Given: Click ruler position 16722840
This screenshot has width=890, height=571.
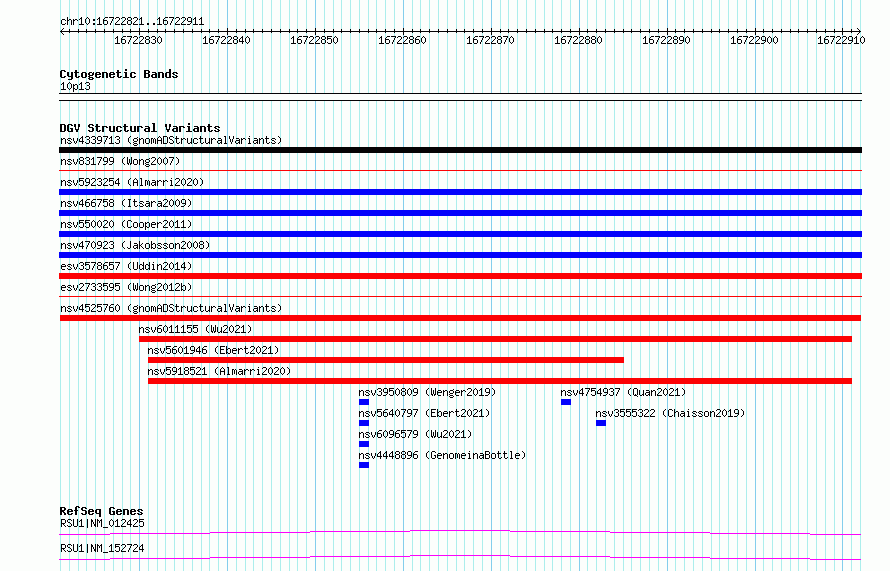Looking at the screenshot, I should [x=226, y=40].
